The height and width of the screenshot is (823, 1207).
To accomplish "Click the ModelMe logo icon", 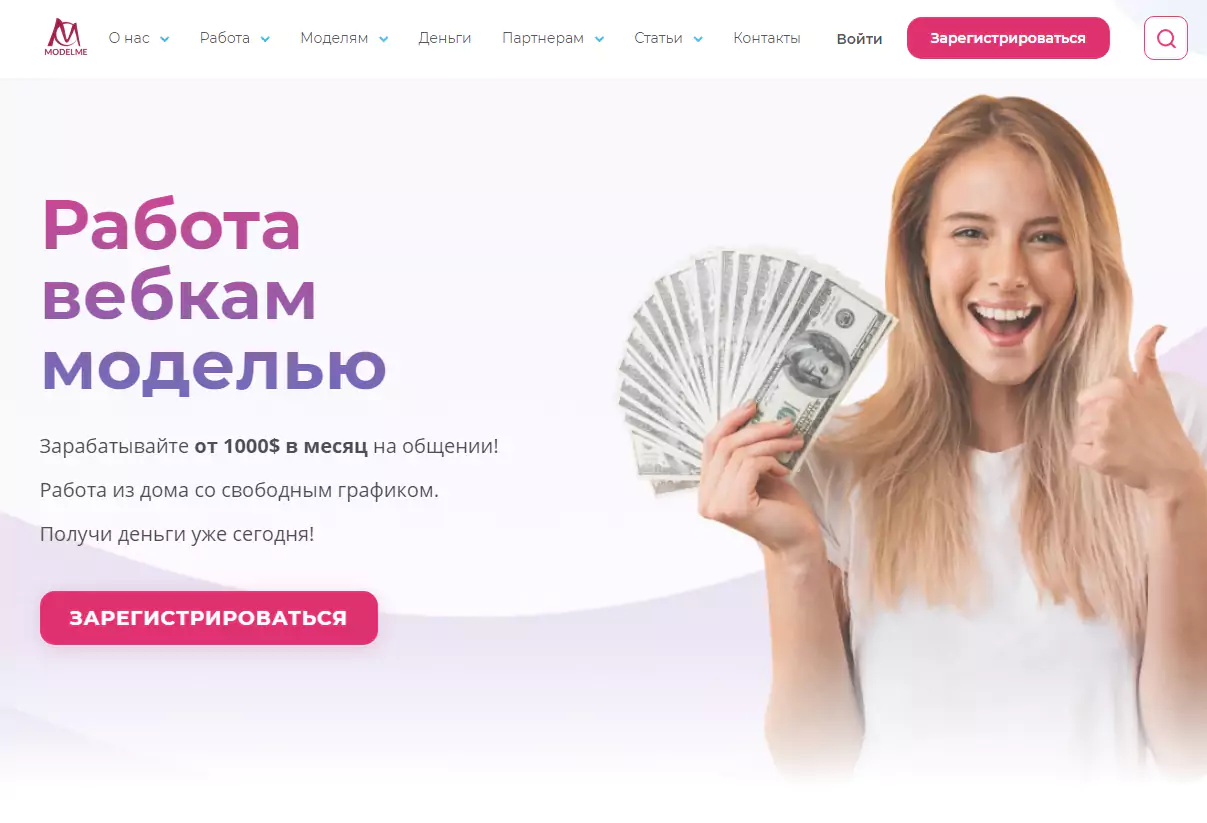I will tap(66, 37).
